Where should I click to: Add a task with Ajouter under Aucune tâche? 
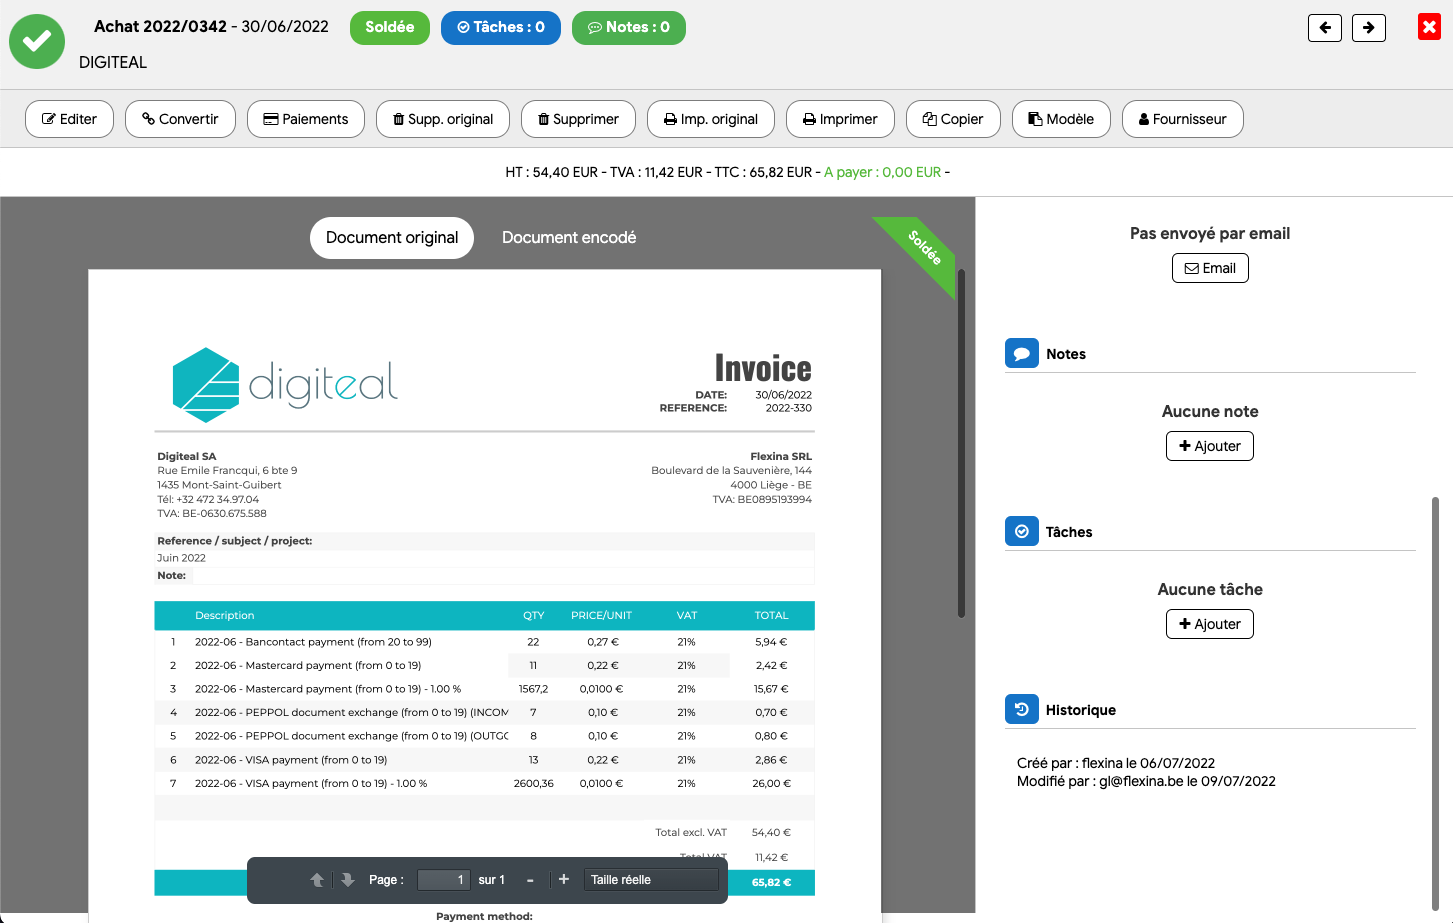[1210, 624]
